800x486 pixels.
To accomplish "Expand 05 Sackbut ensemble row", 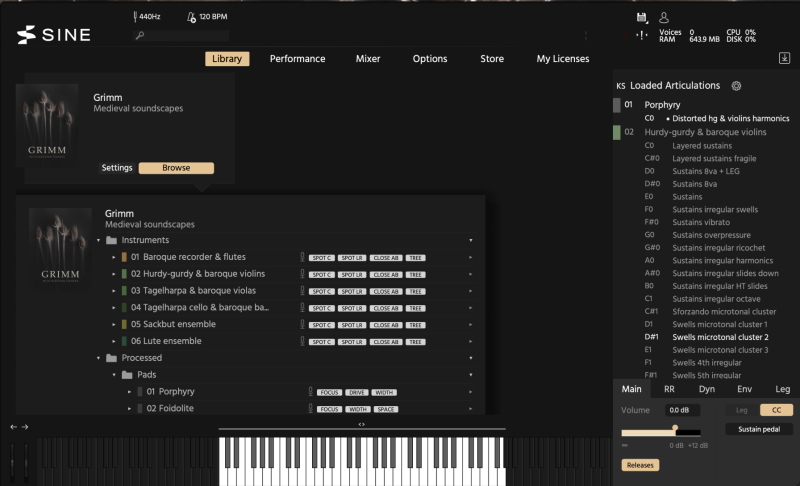I will [x=114, y=325].
